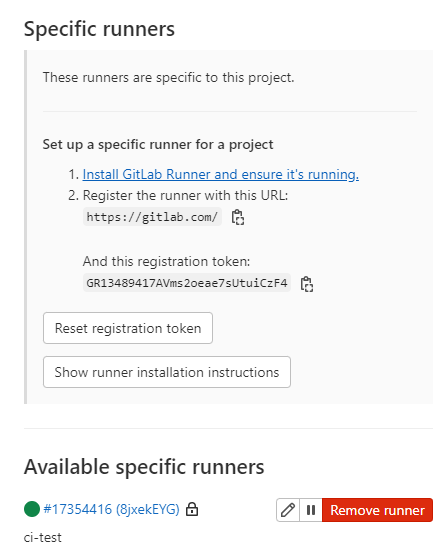The height and width of the screenshot is (558, 448).
Task: Click the lock icon beside runner 8jxekEYG
Action: pyautogui.click(x=192, y=509)
